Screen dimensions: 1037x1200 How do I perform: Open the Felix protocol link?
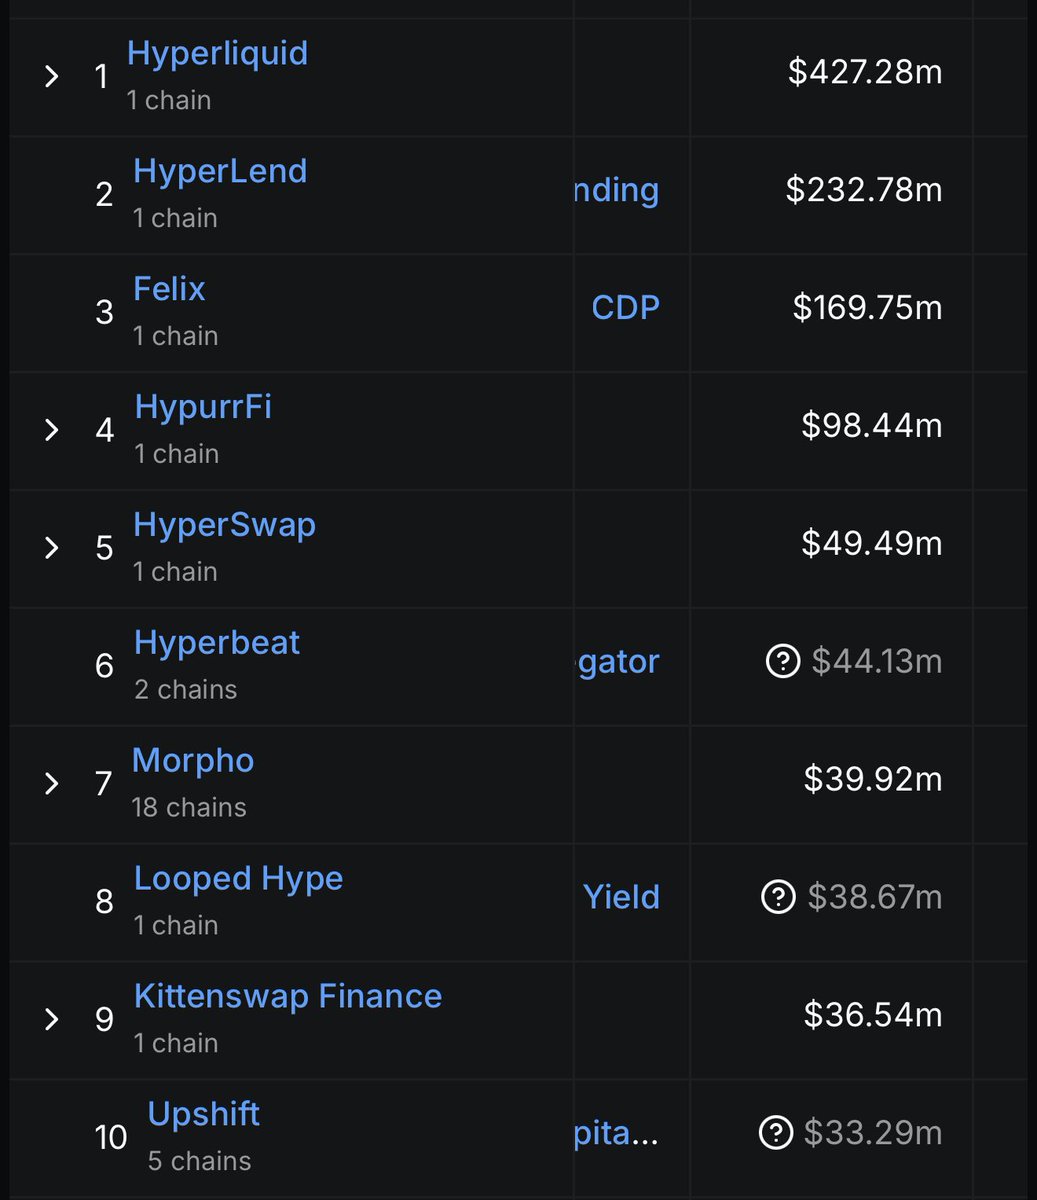(x=169, y=289)
